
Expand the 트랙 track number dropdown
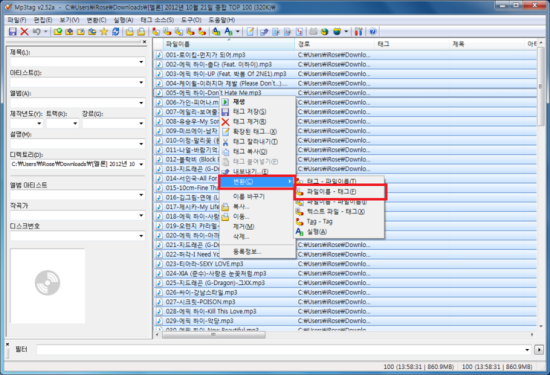click(x=75, y=123)
